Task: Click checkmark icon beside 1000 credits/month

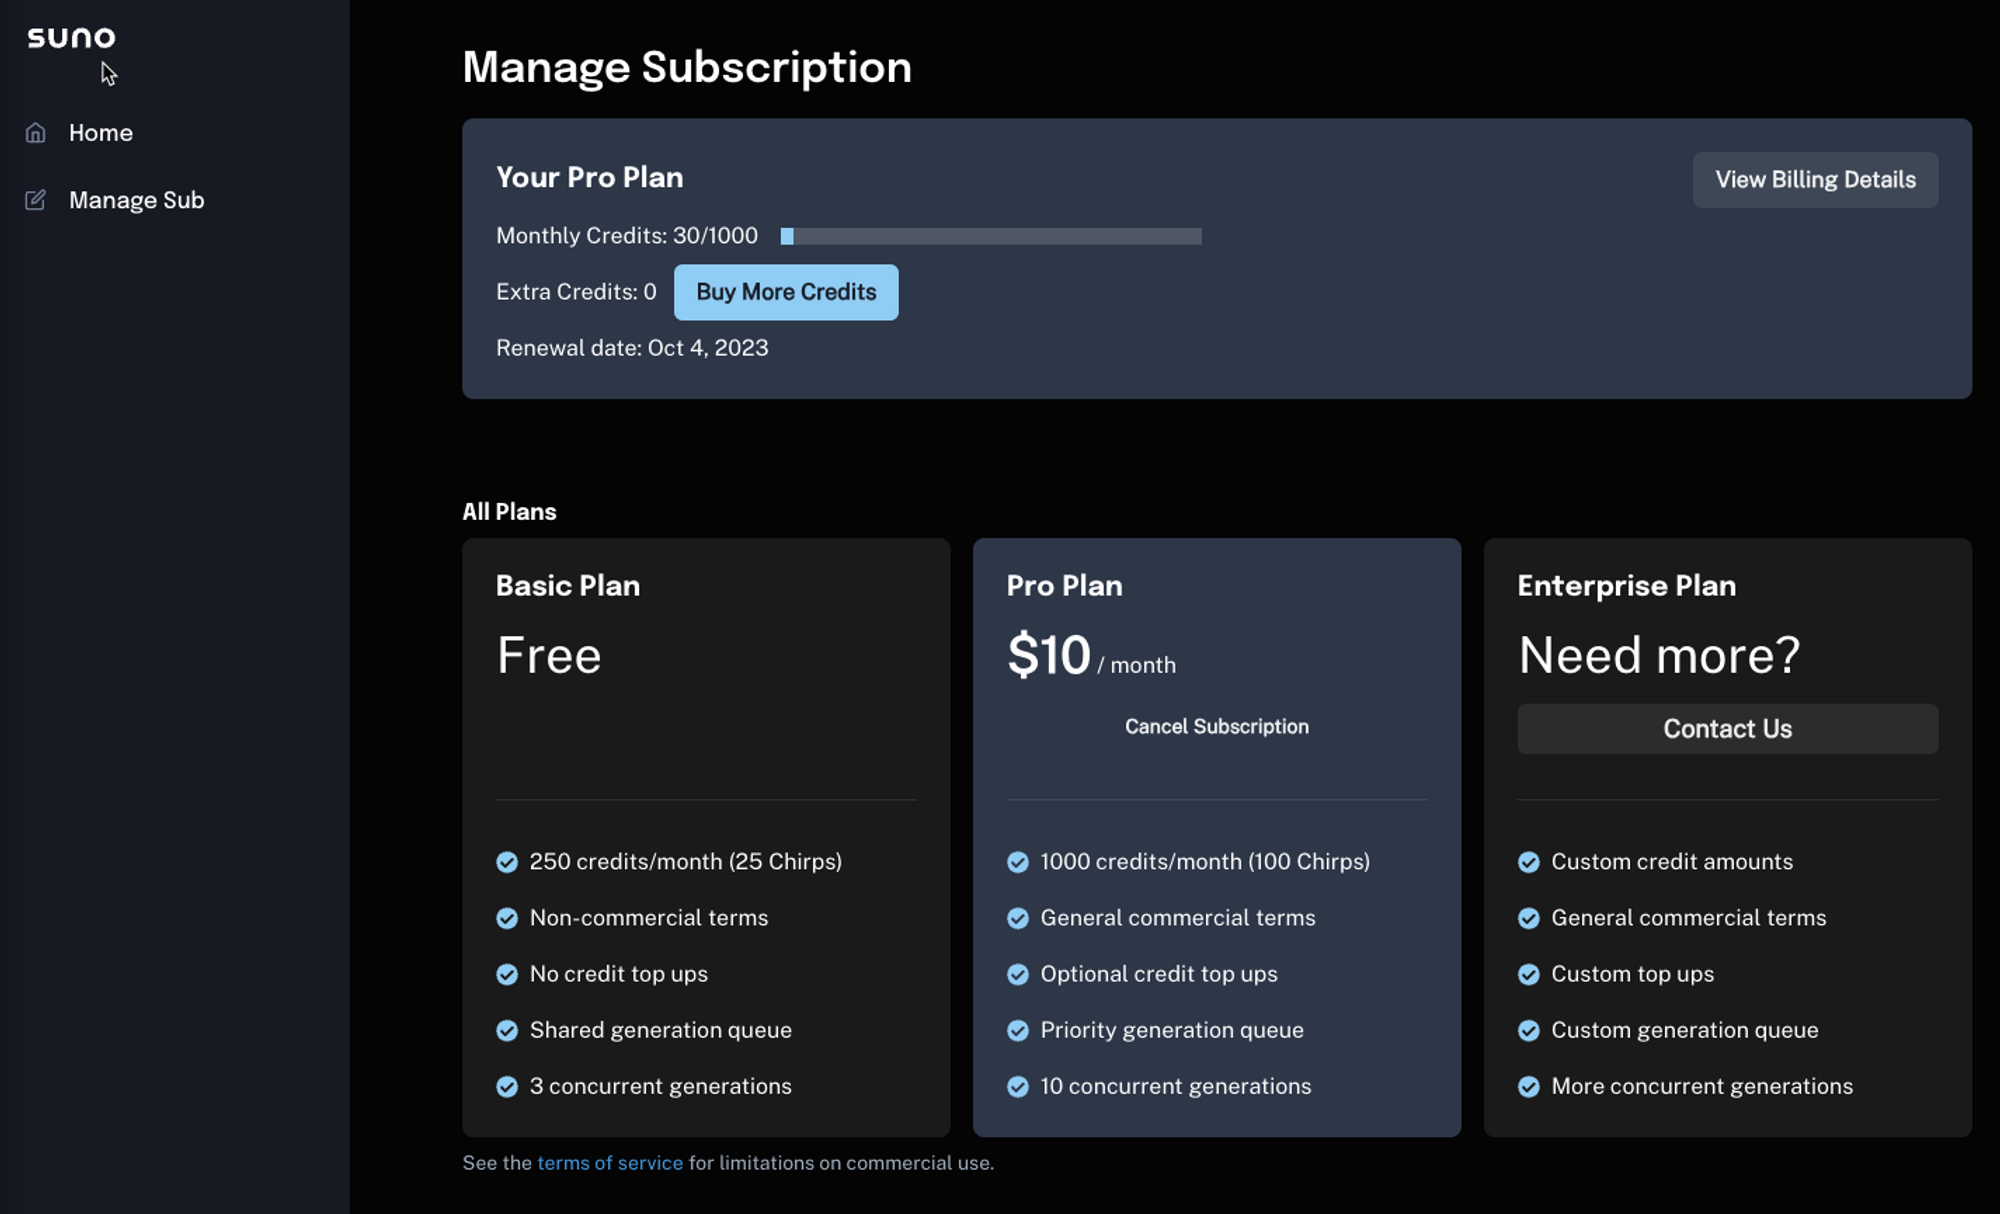Action: click(x=1018, y=862)
